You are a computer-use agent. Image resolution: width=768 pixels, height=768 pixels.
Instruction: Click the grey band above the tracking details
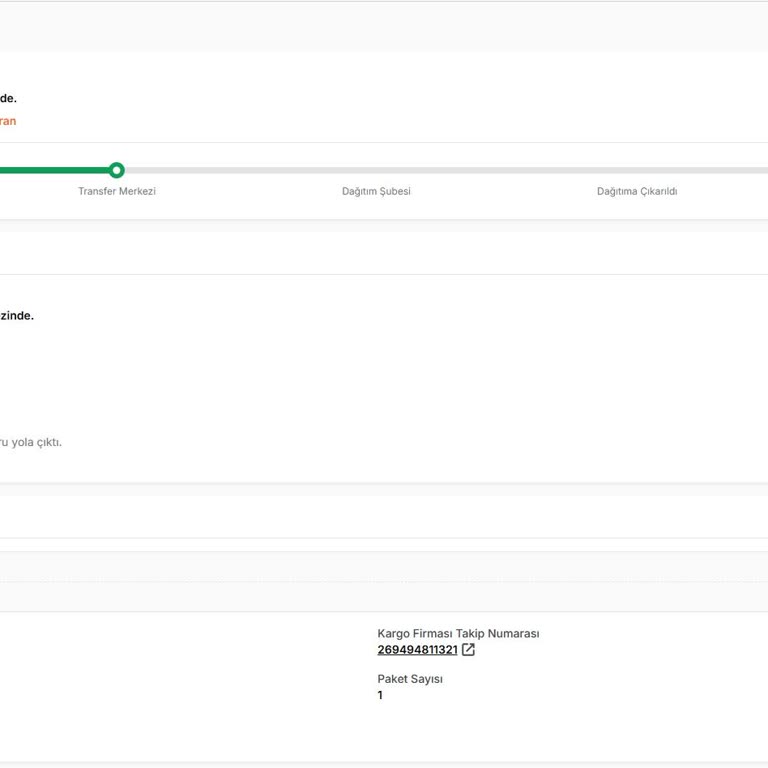tap(384, 581)
